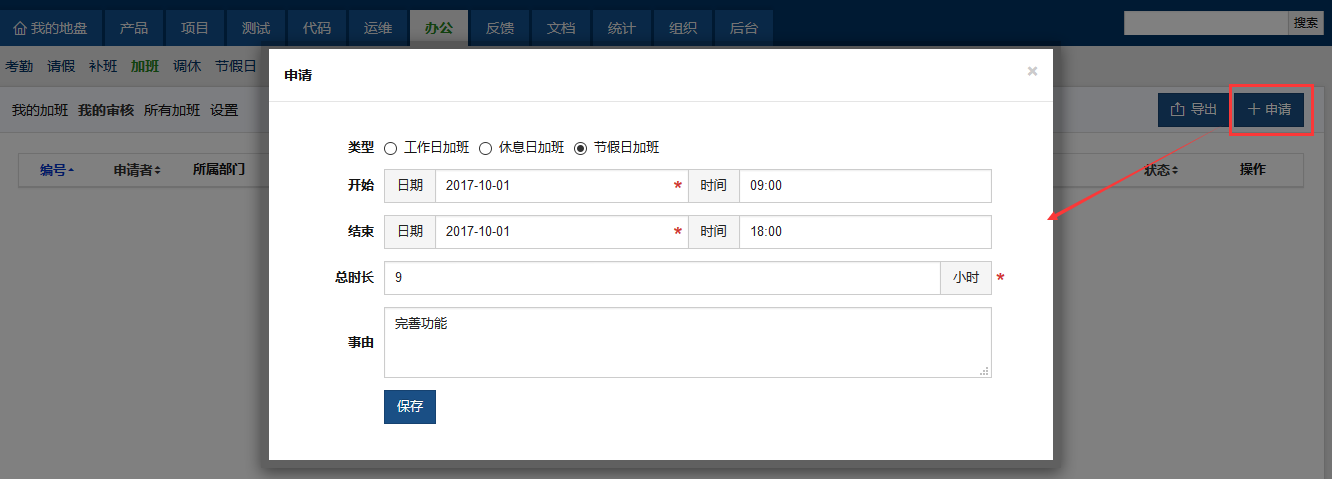The image size is (1332, 479).
Task: Open the 请假 submenu
Action: [x=61, y=67]
